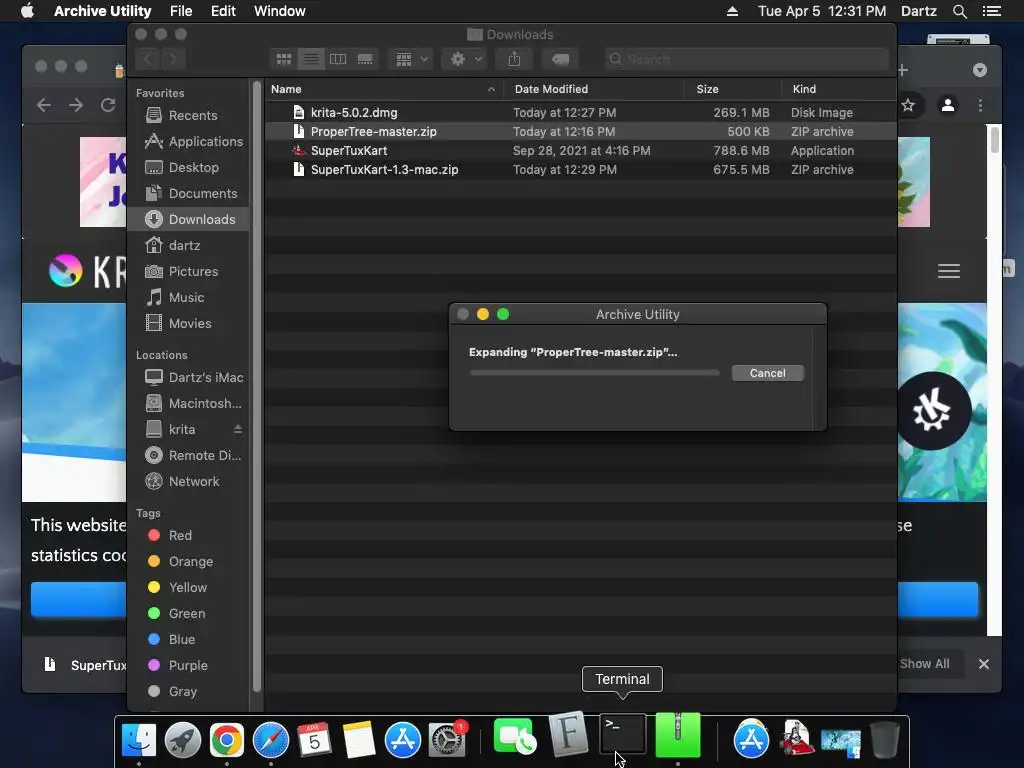Screen dimensions: 1024x768
Task: Select Downloads in the sidebar
Action: click(189, 219)
